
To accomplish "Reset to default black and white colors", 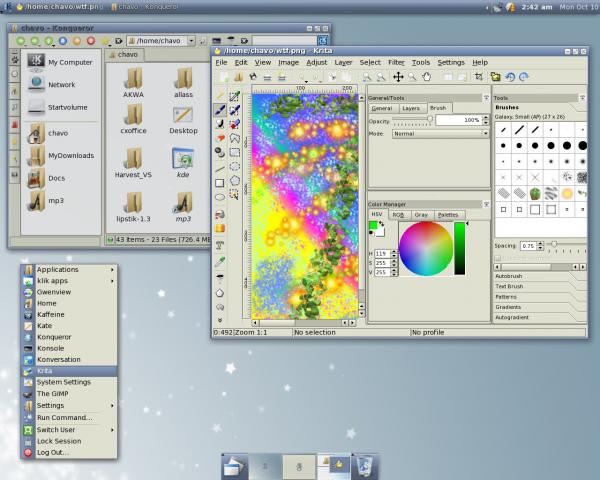I will tap(371, 233).
